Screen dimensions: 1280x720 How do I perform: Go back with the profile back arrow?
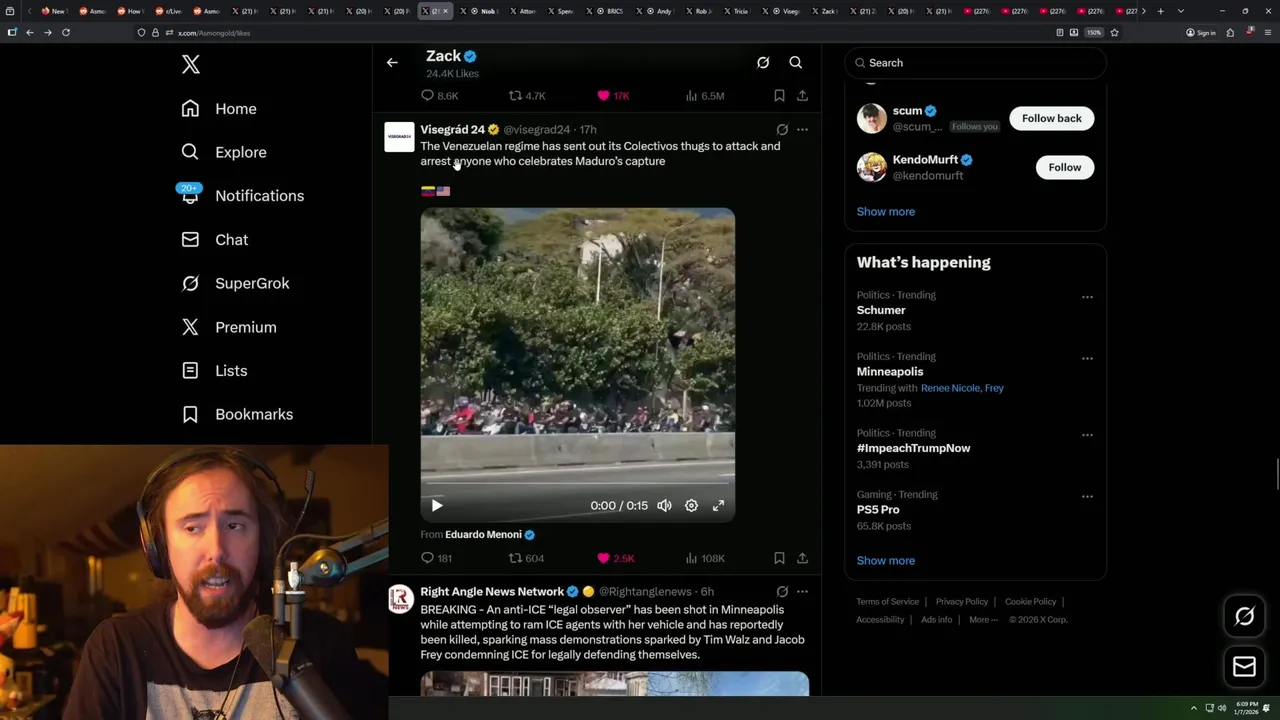click(x=392, y=62)
